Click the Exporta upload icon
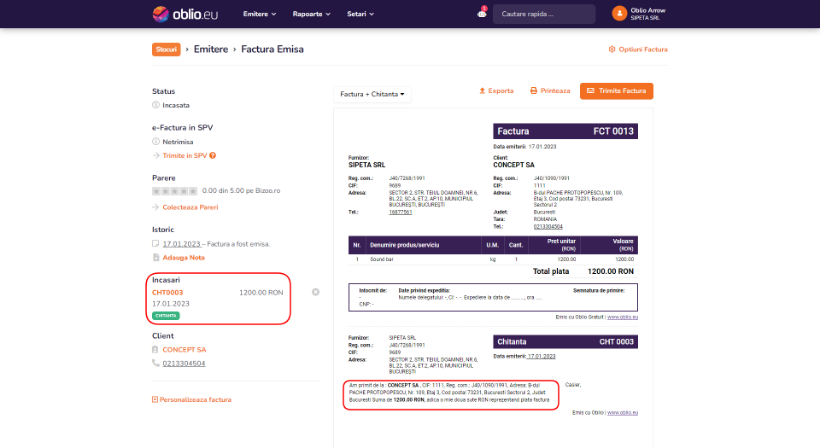The height and width of the screenshot is (448, 820). (x=482, y=90)
